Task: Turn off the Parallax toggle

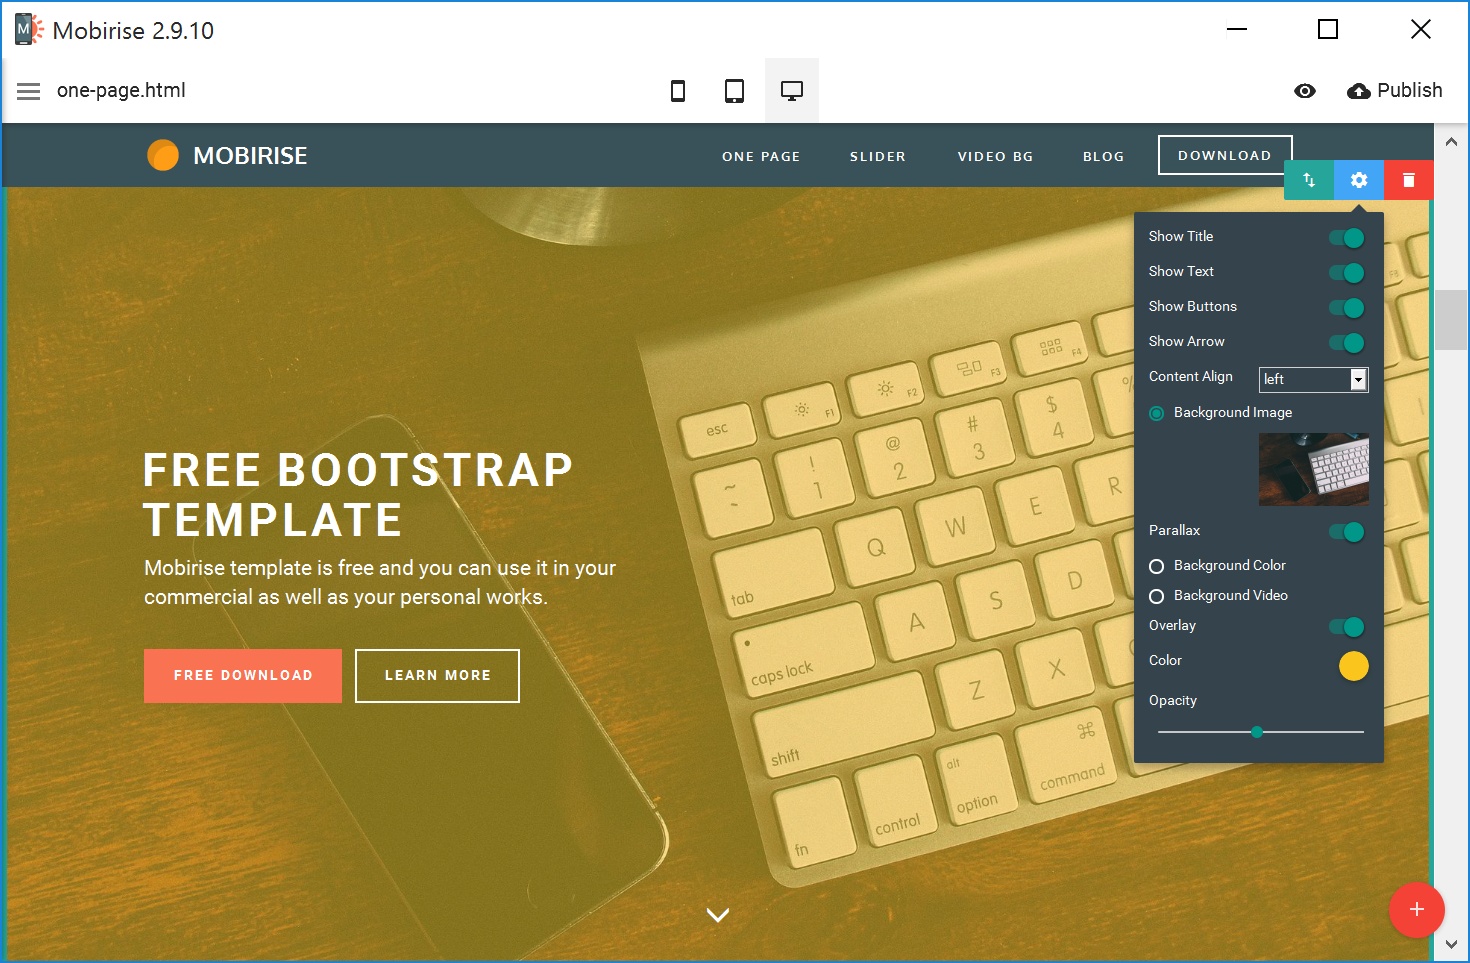Action: pos(1348,532)
